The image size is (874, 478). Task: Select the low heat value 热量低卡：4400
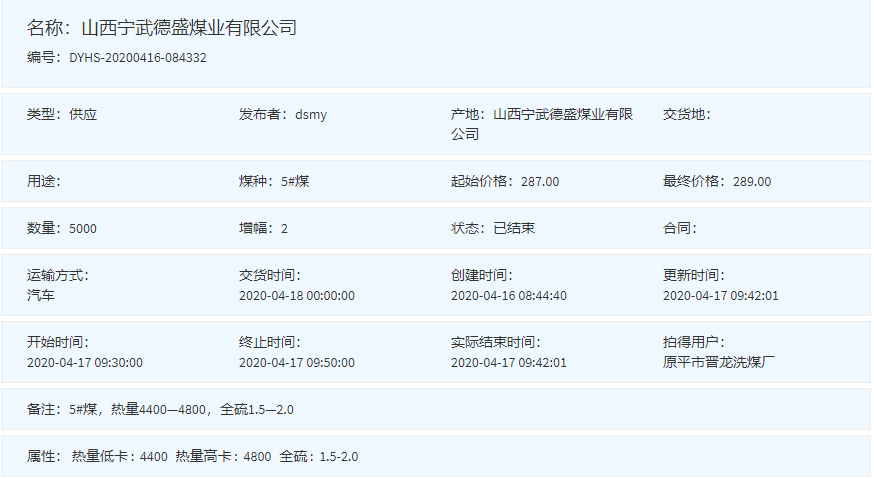pyautogui.click(x=119, y=456)
